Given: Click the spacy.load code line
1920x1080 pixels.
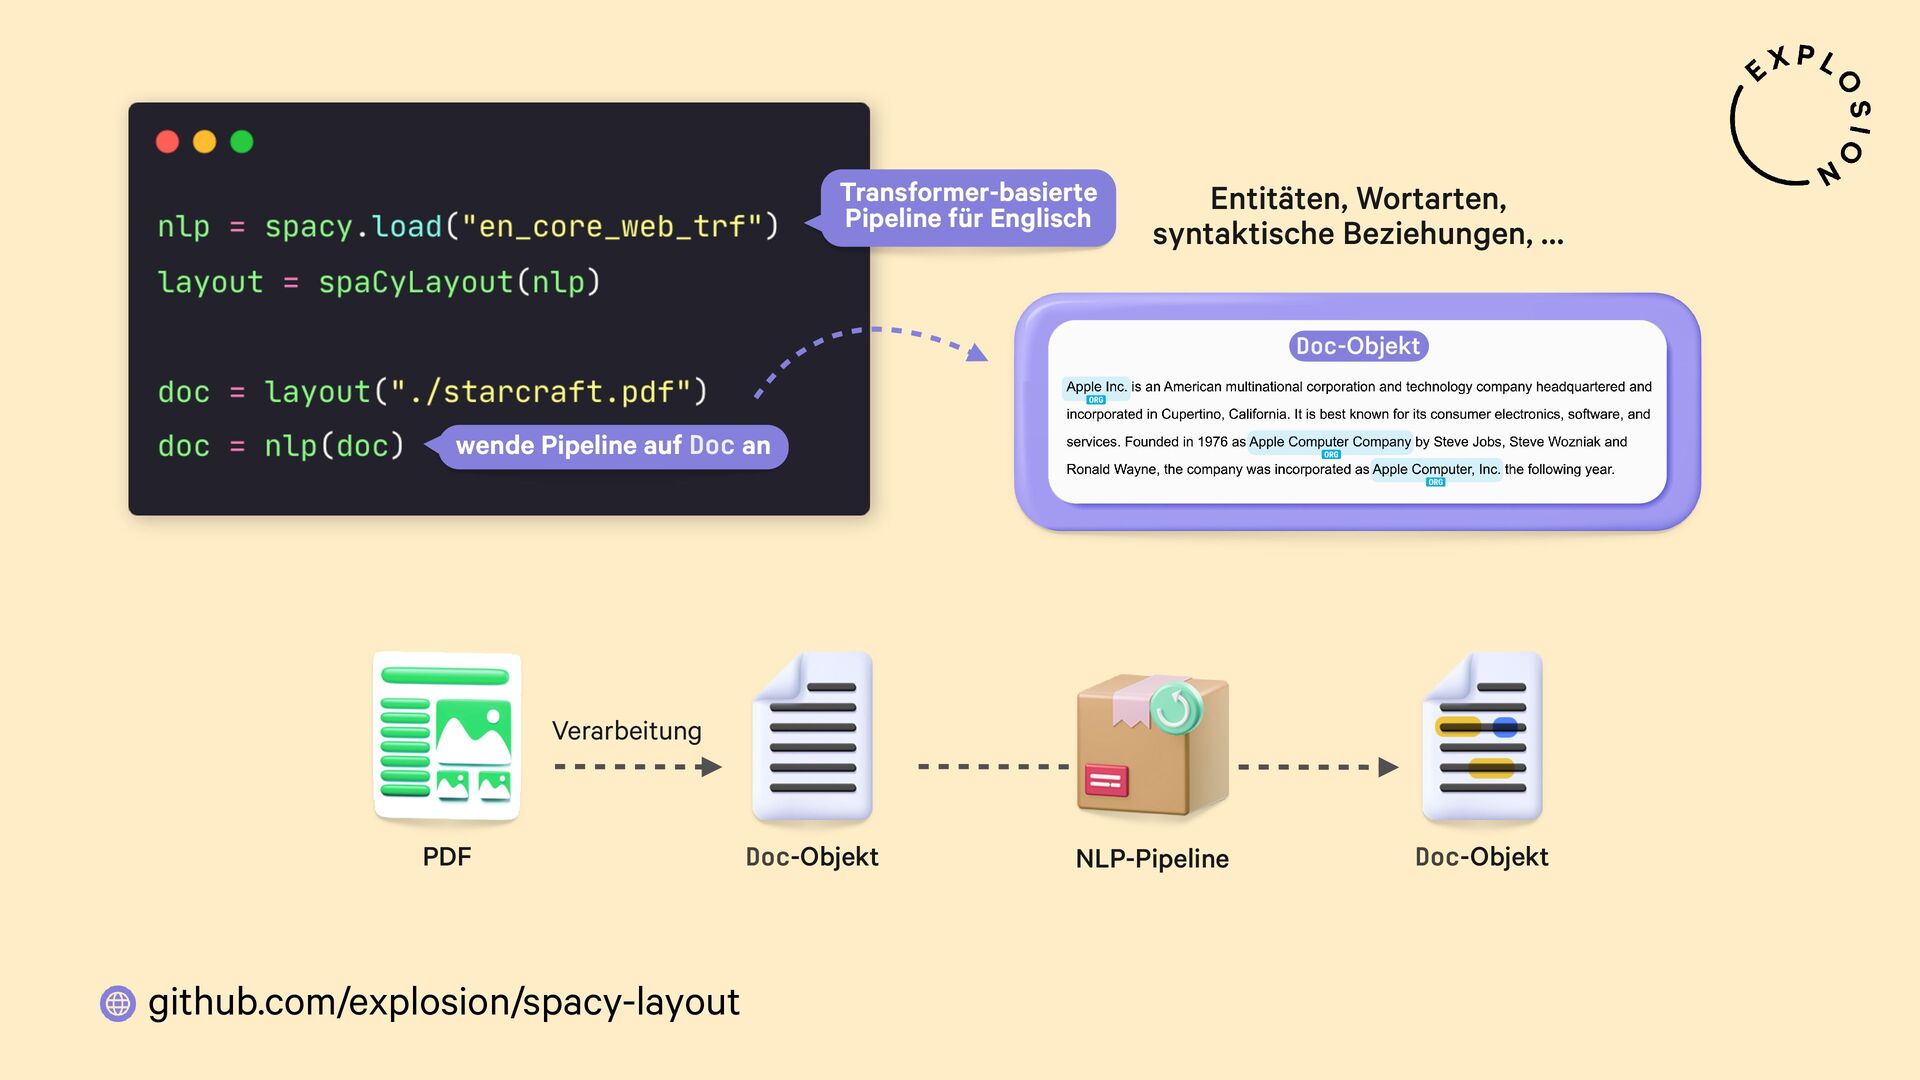Looking at the screenshot, I should [468, 227].
